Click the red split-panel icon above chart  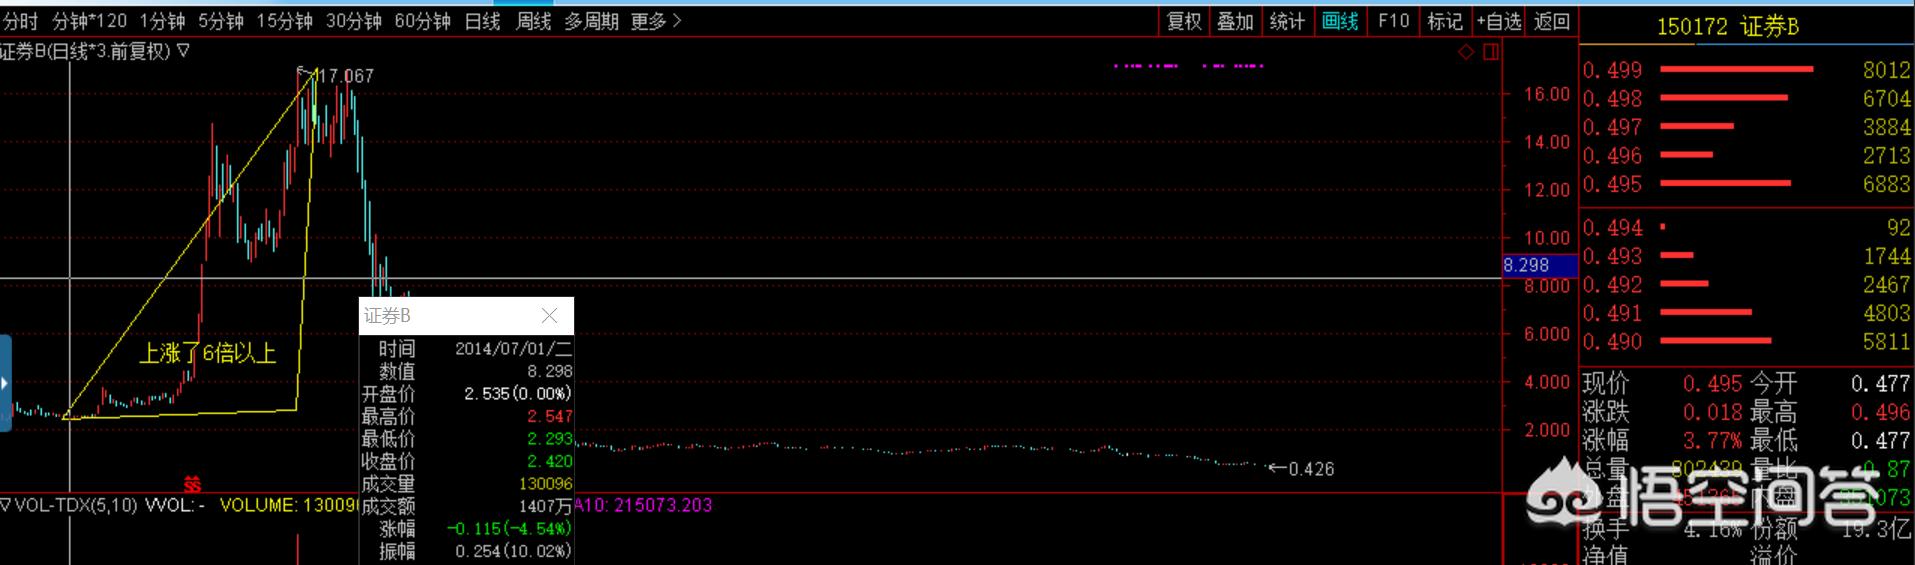click(1490, 52)
